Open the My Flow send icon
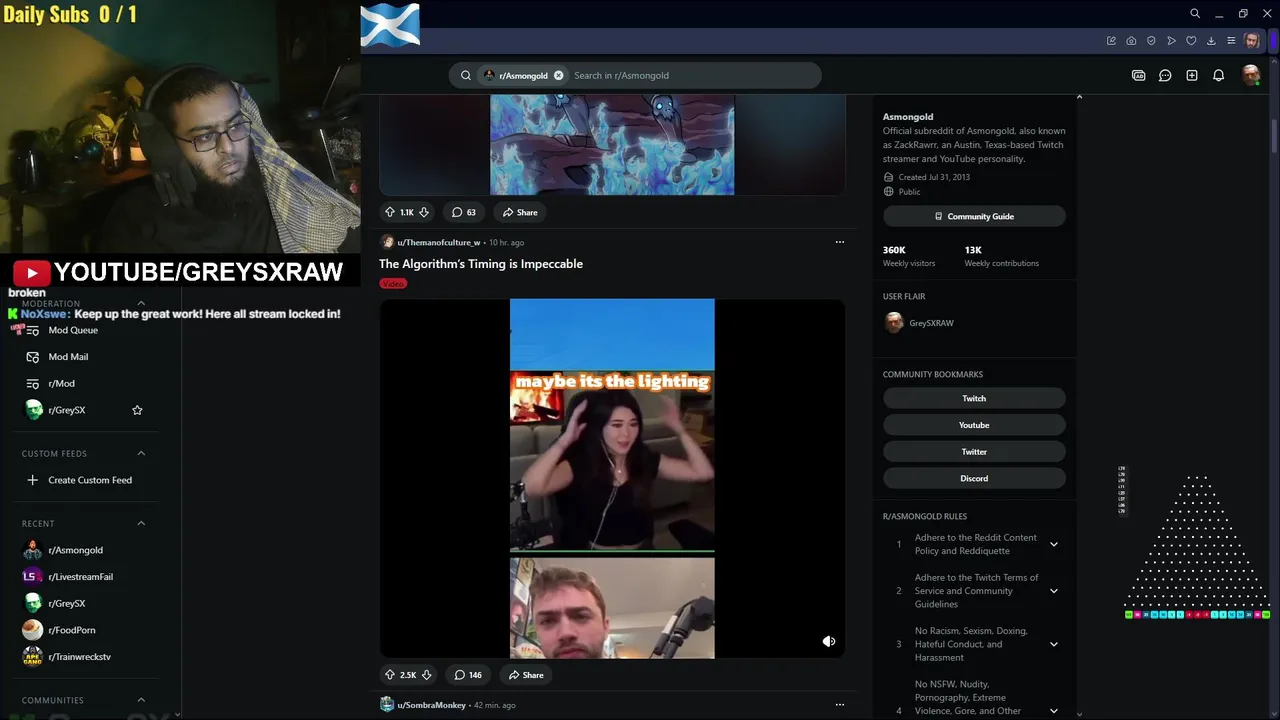Screen dimensions: 1280x720 coord(1171,41)
